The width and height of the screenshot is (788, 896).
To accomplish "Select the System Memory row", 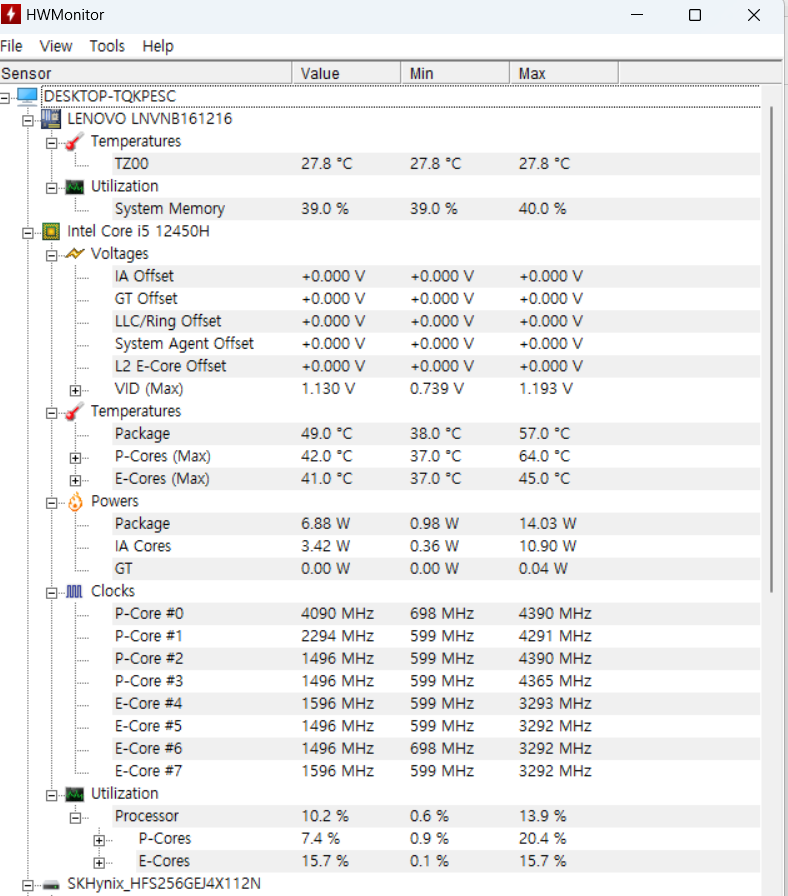I will pos(437,209).
